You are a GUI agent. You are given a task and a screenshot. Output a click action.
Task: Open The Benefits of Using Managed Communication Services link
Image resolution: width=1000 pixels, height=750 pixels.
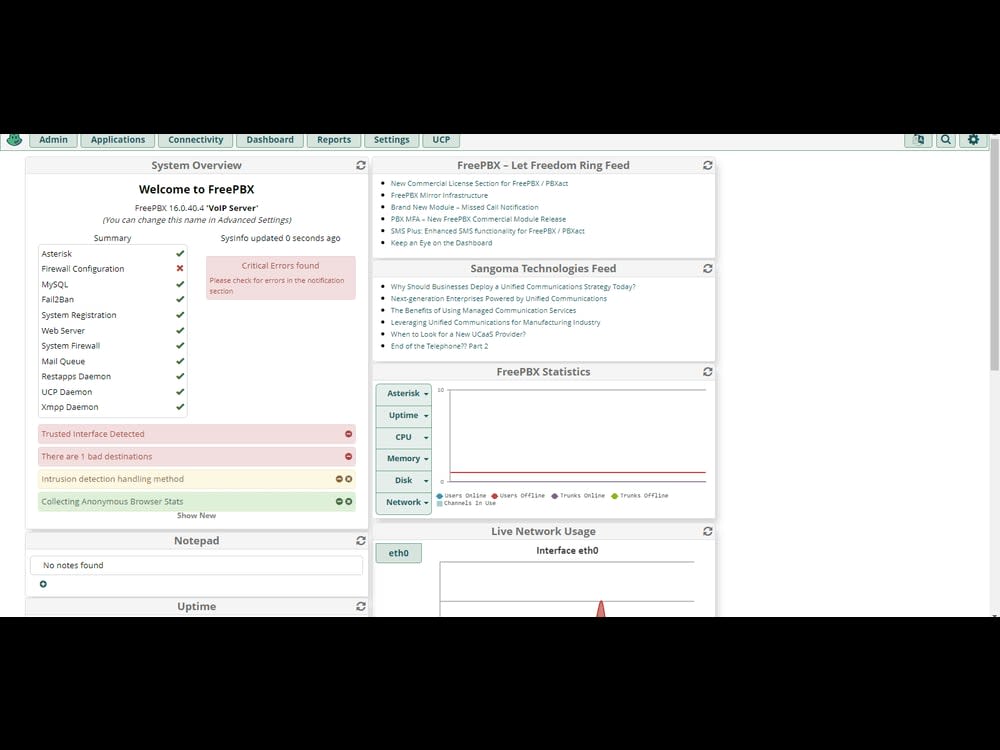click(483, 311)
